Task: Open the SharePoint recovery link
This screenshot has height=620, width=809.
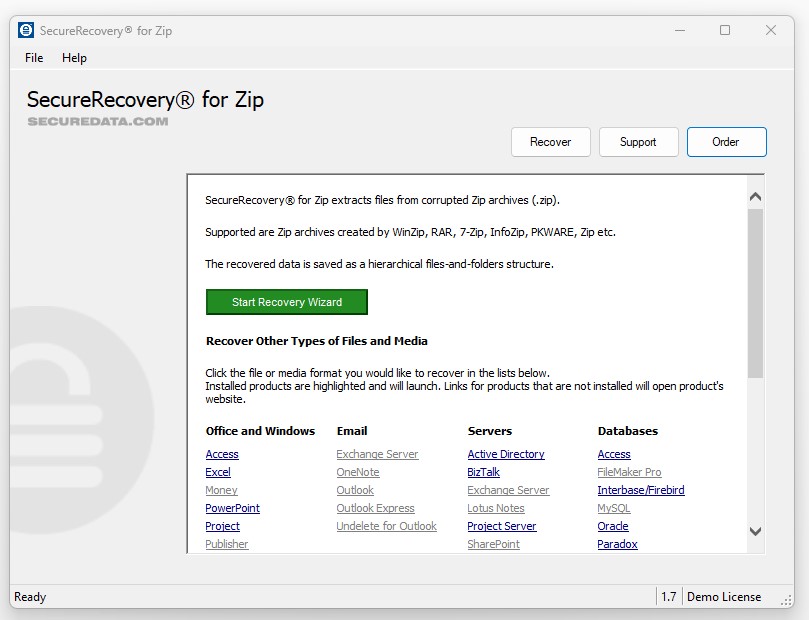Action: point(493,544)
